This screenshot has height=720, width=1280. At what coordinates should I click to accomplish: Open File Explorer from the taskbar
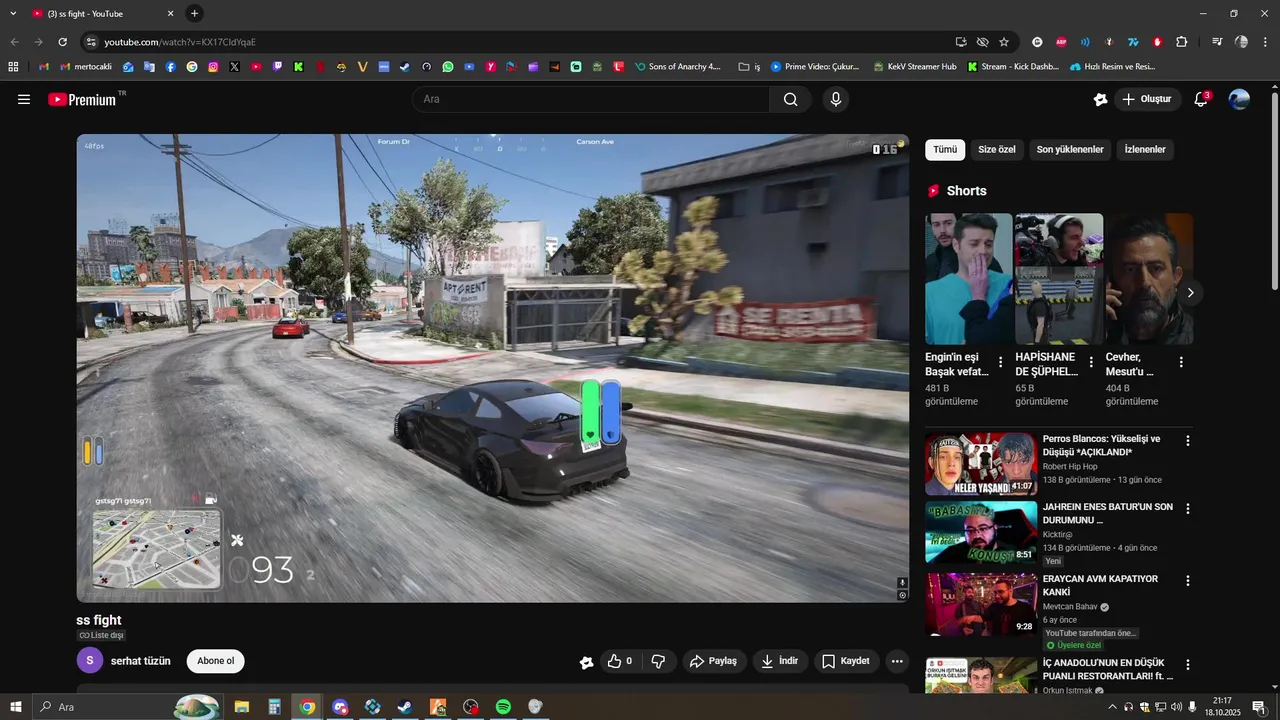point(241,707)
